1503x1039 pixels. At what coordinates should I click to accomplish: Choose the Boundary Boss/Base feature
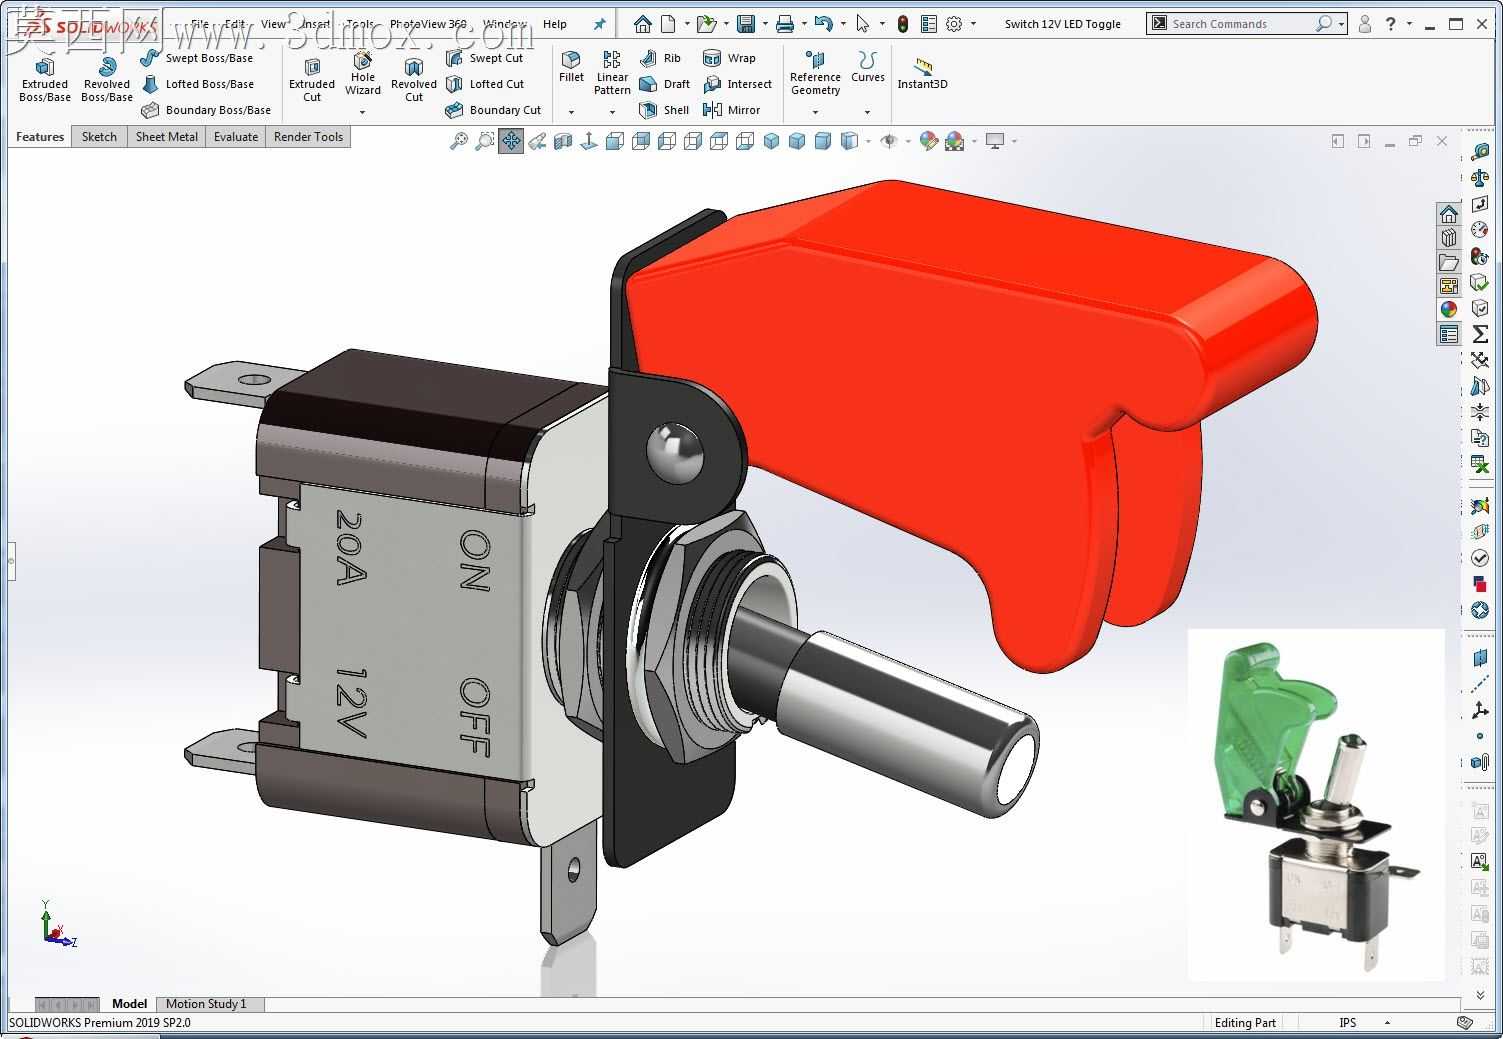(x=206, y=110)
